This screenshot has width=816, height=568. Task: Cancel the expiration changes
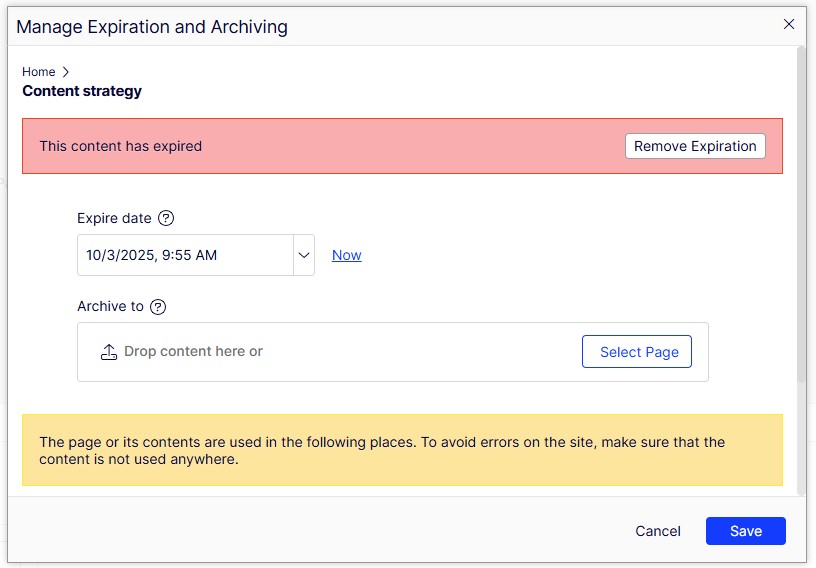click(x=658, y=531)
